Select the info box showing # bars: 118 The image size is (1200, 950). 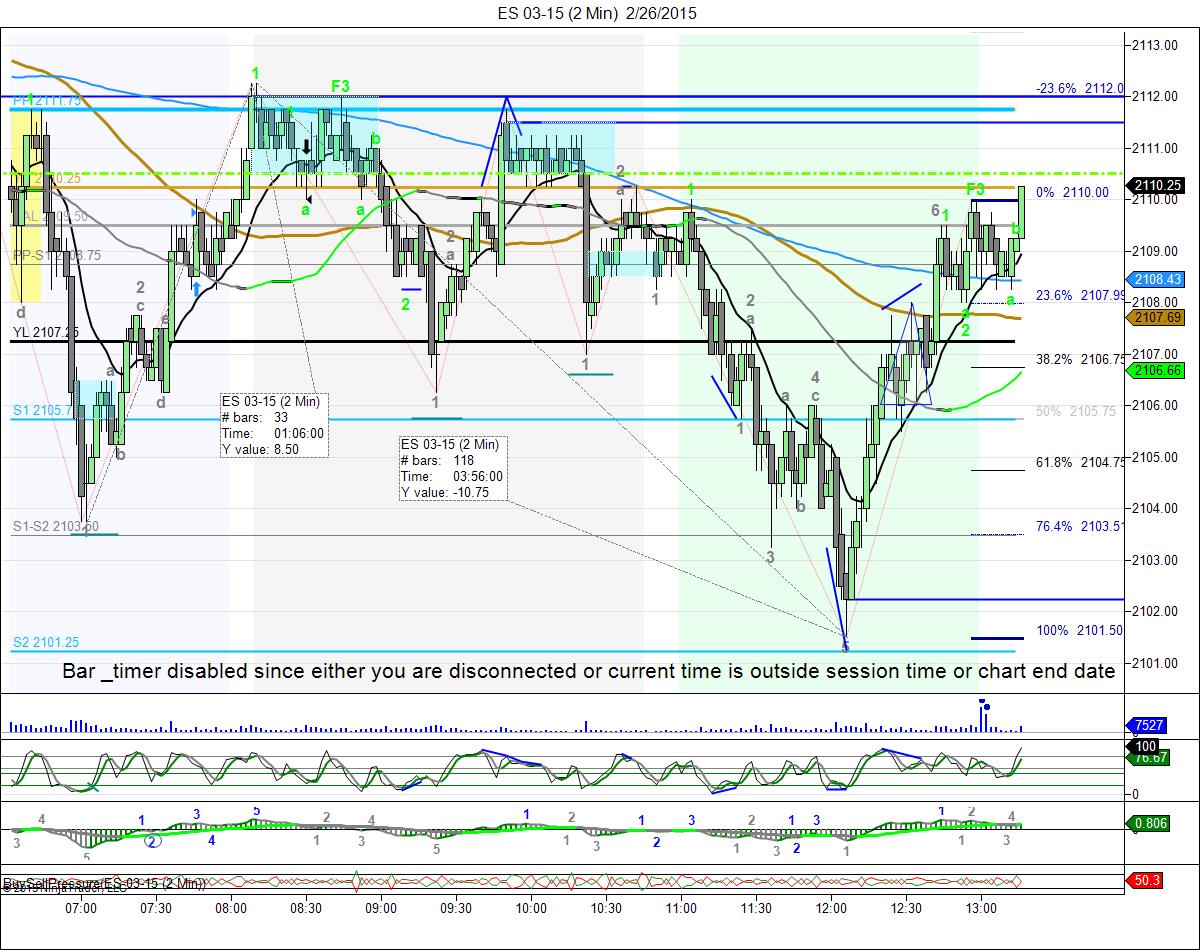pos(452,468)
